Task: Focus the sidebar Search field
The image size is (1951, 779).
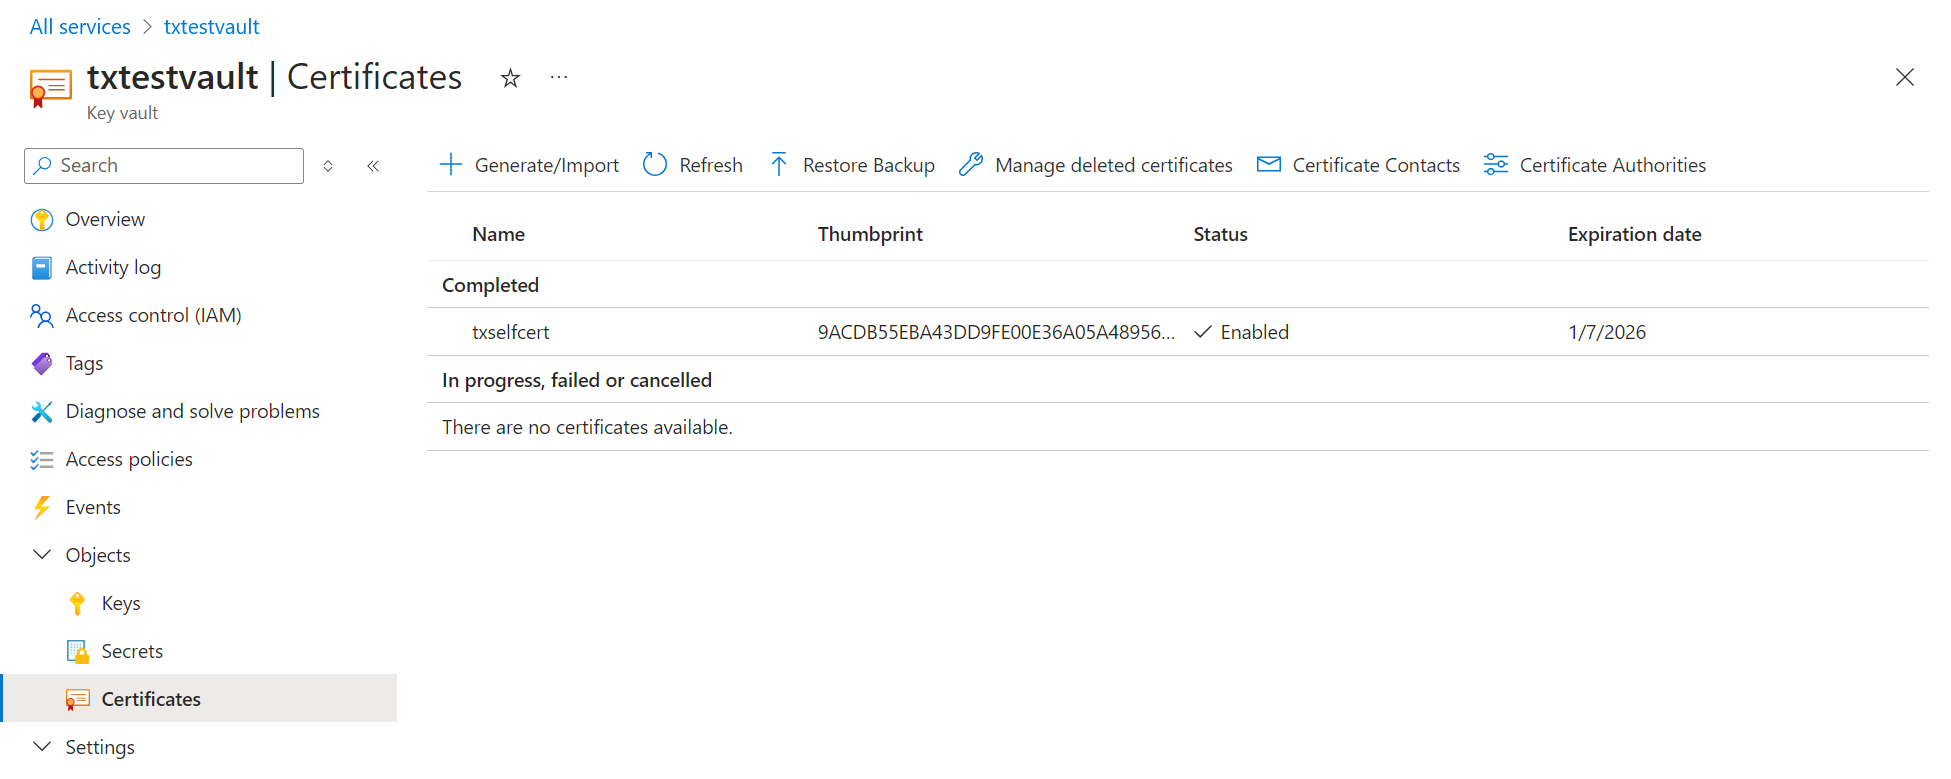Action: 164,166
